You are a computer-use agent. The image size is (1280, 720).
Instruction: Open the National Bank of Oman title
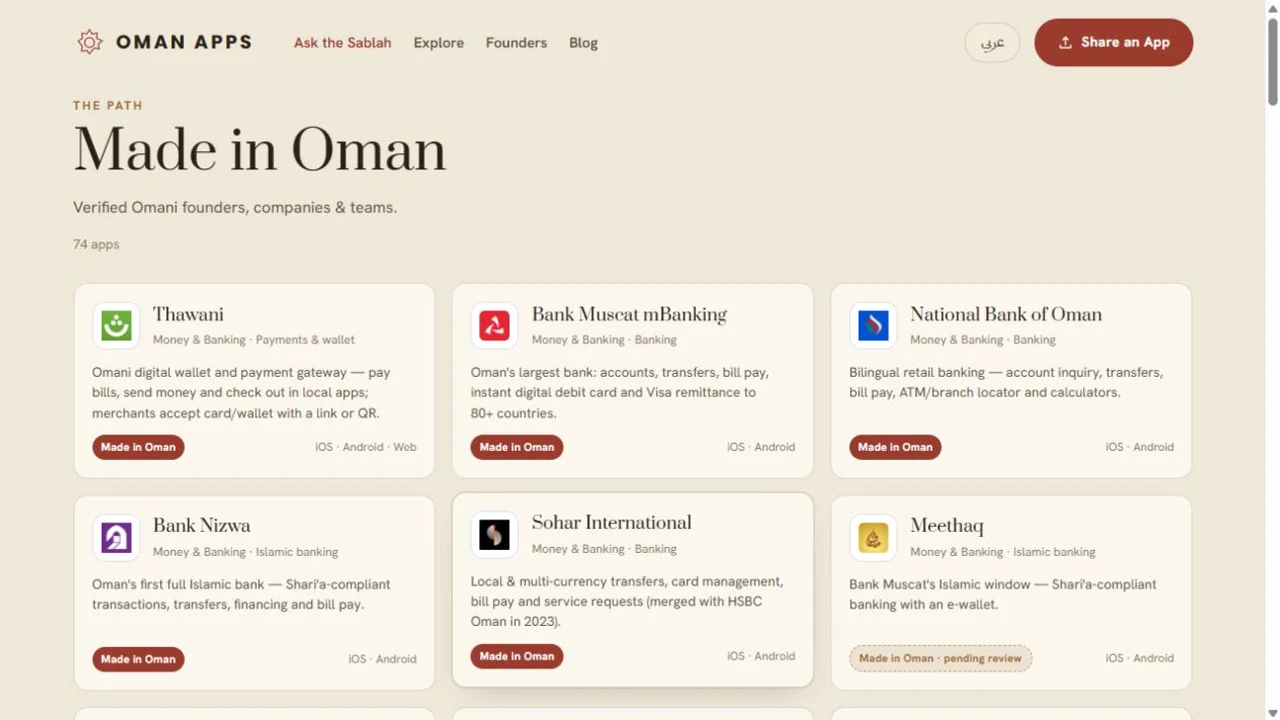pos(1006,314)
